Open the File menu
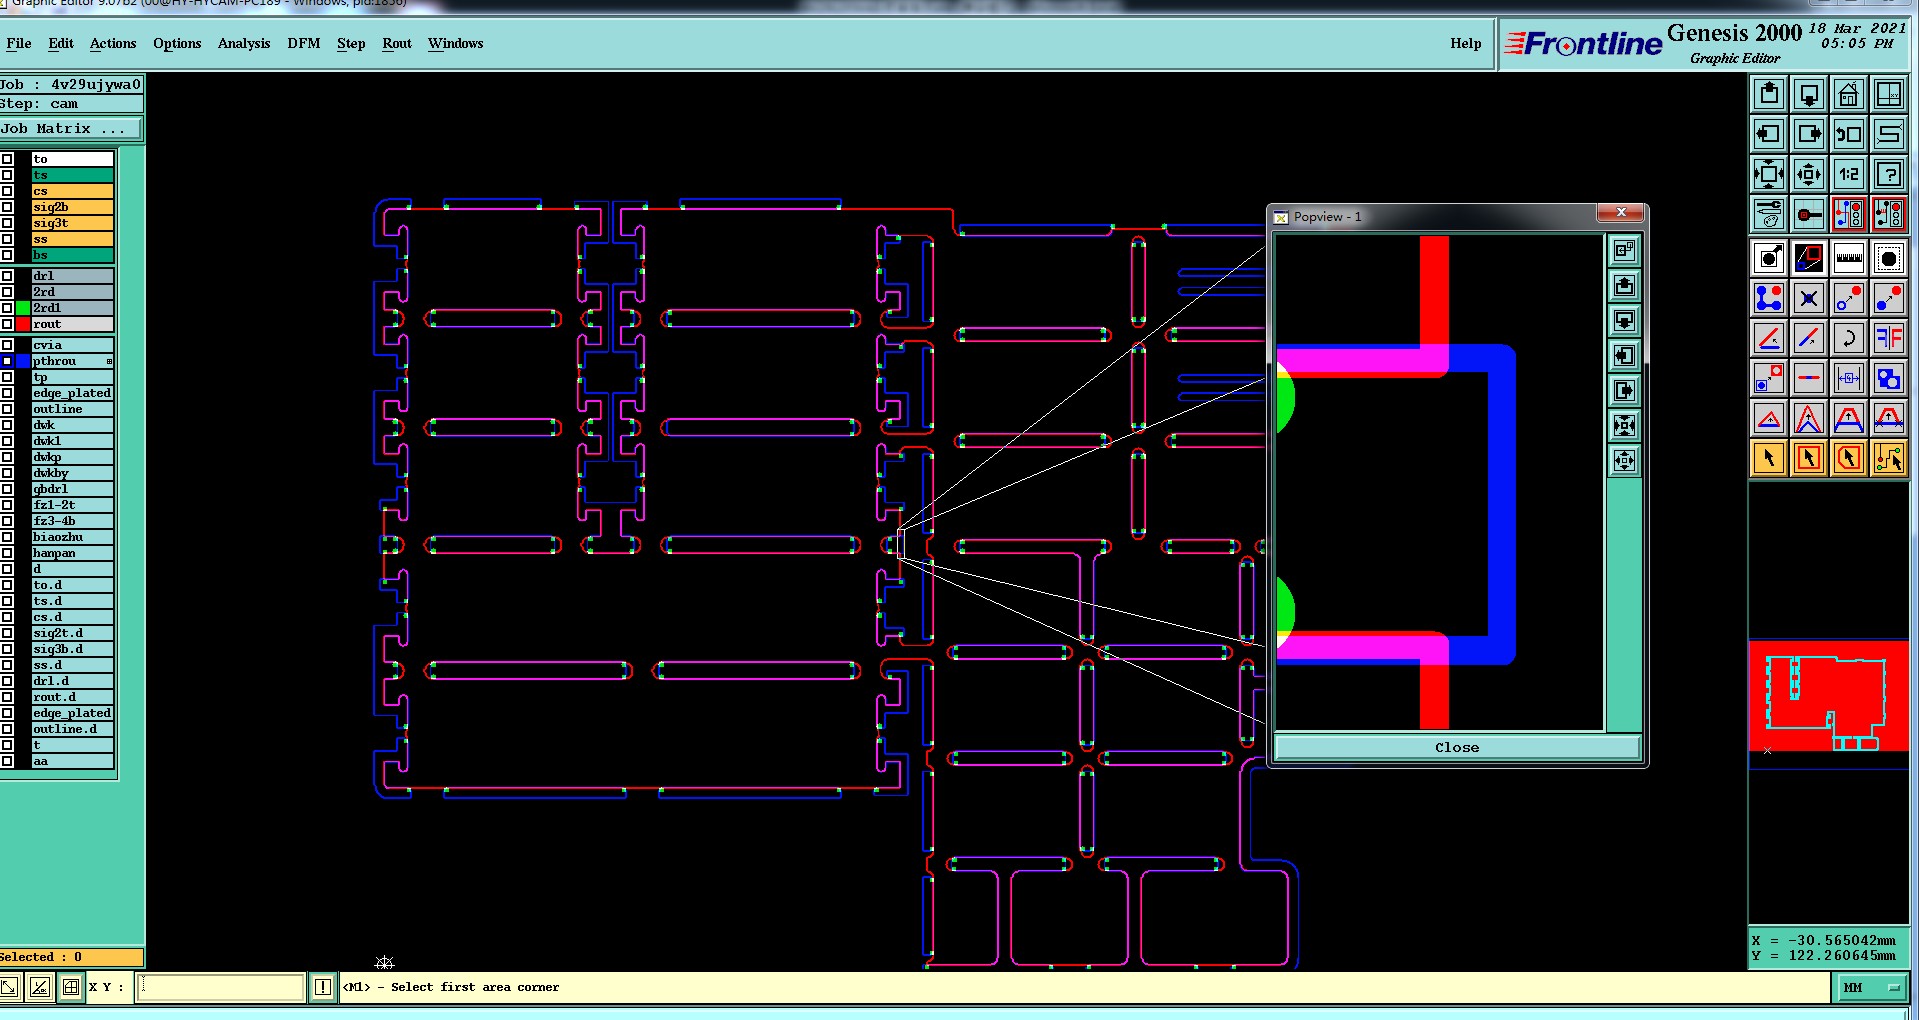Viewport: 1919px width, 1020px height. pyautogui.click(x=18, y=43)
